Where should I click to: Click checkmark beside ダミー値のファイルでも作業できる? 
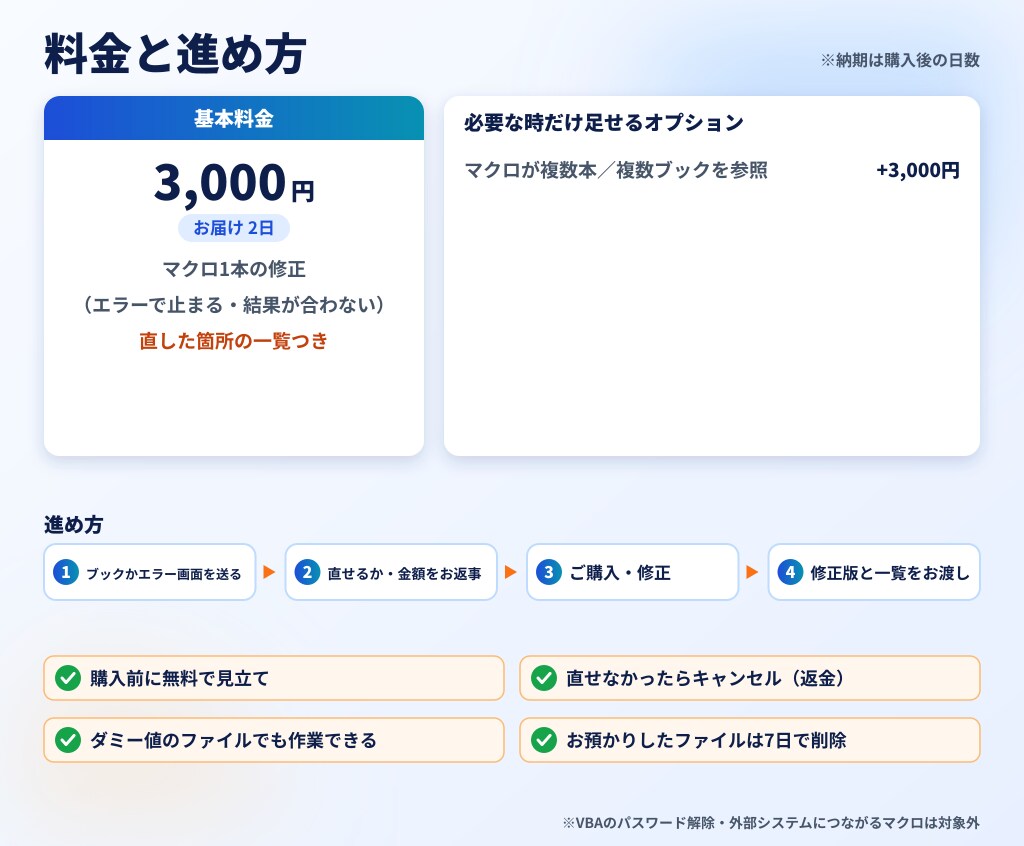click(x=68, y=740)
